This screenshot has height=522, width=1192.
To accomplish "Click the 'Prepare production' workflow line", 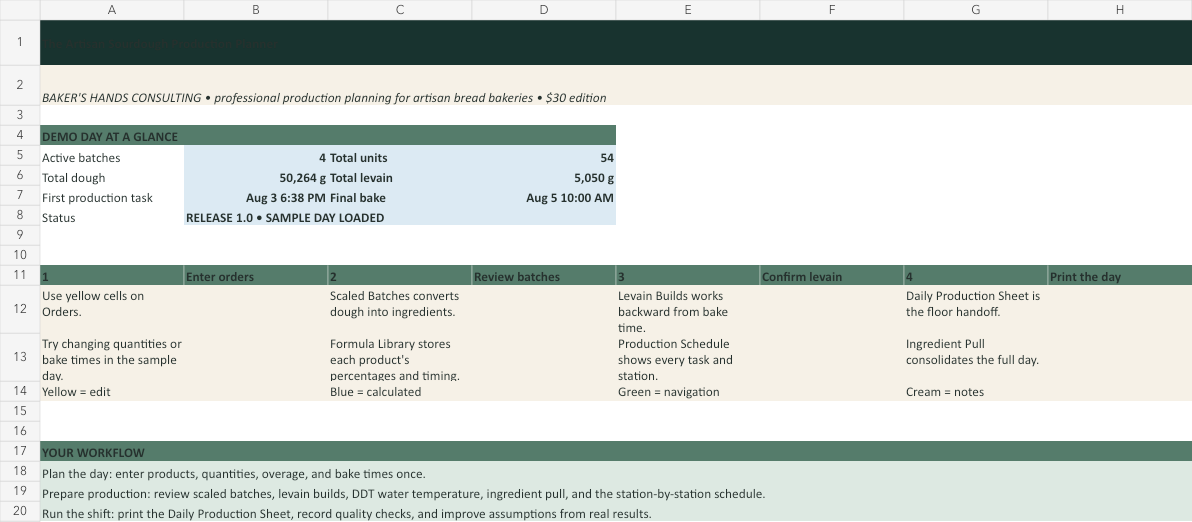I will click(616, 493).
